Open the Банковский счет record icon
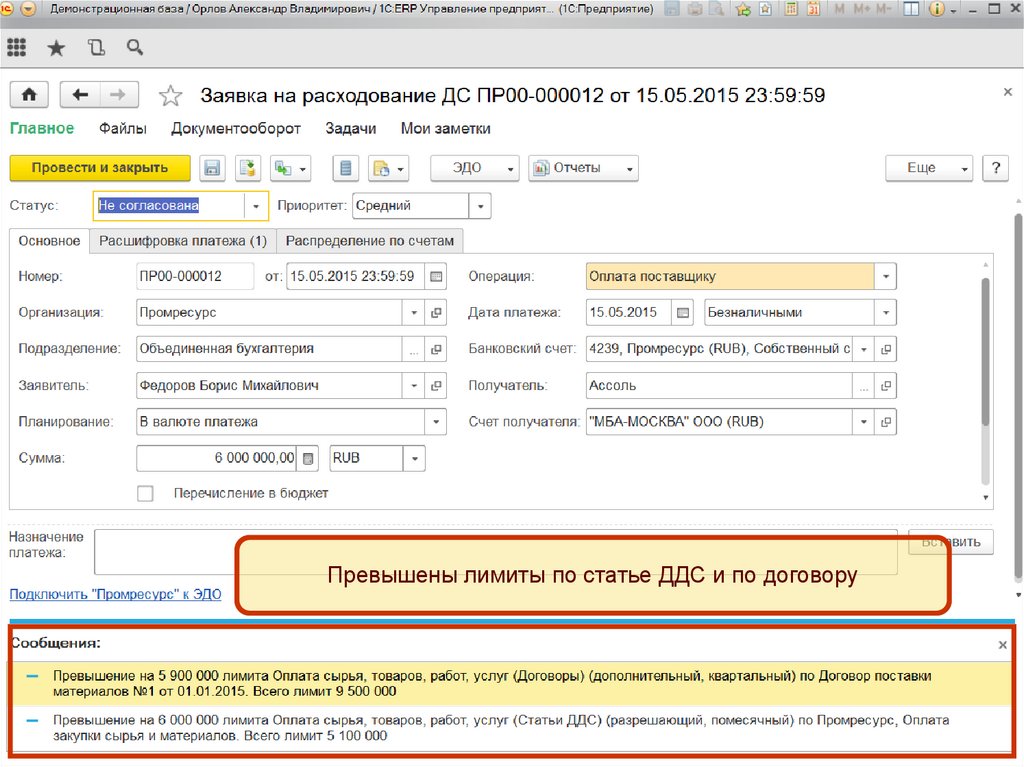 (886, 350)
